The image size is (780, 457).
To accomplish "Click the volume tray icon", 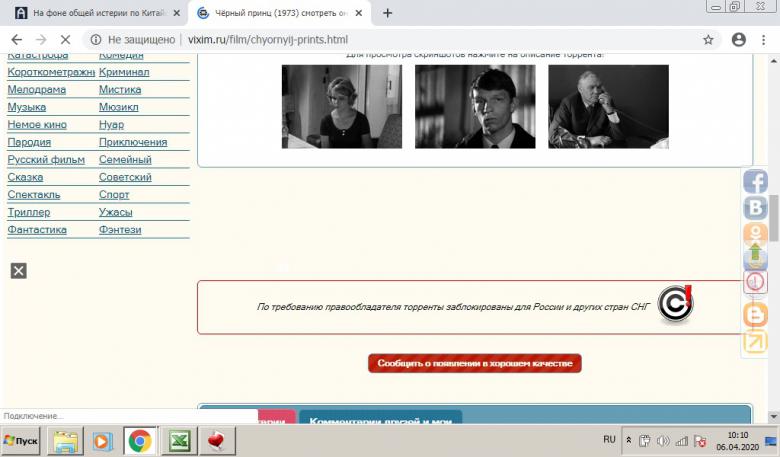I will pyautogui.click(x=663, y=441).
